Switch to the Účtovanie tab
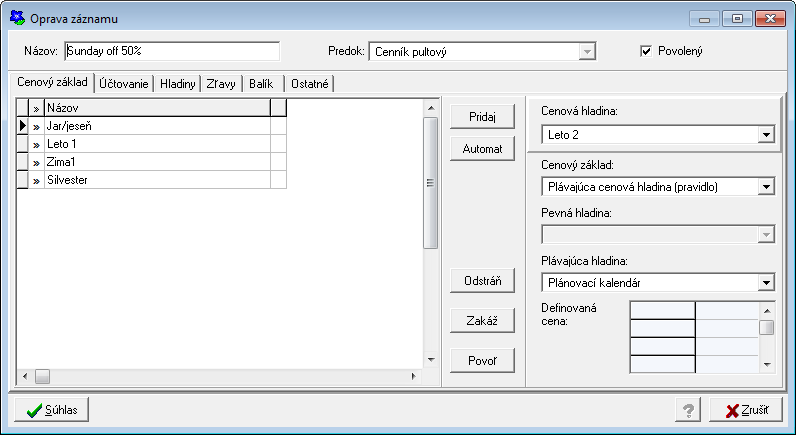The height and width of the screenshot is (435, 796). tap(124, 84)
